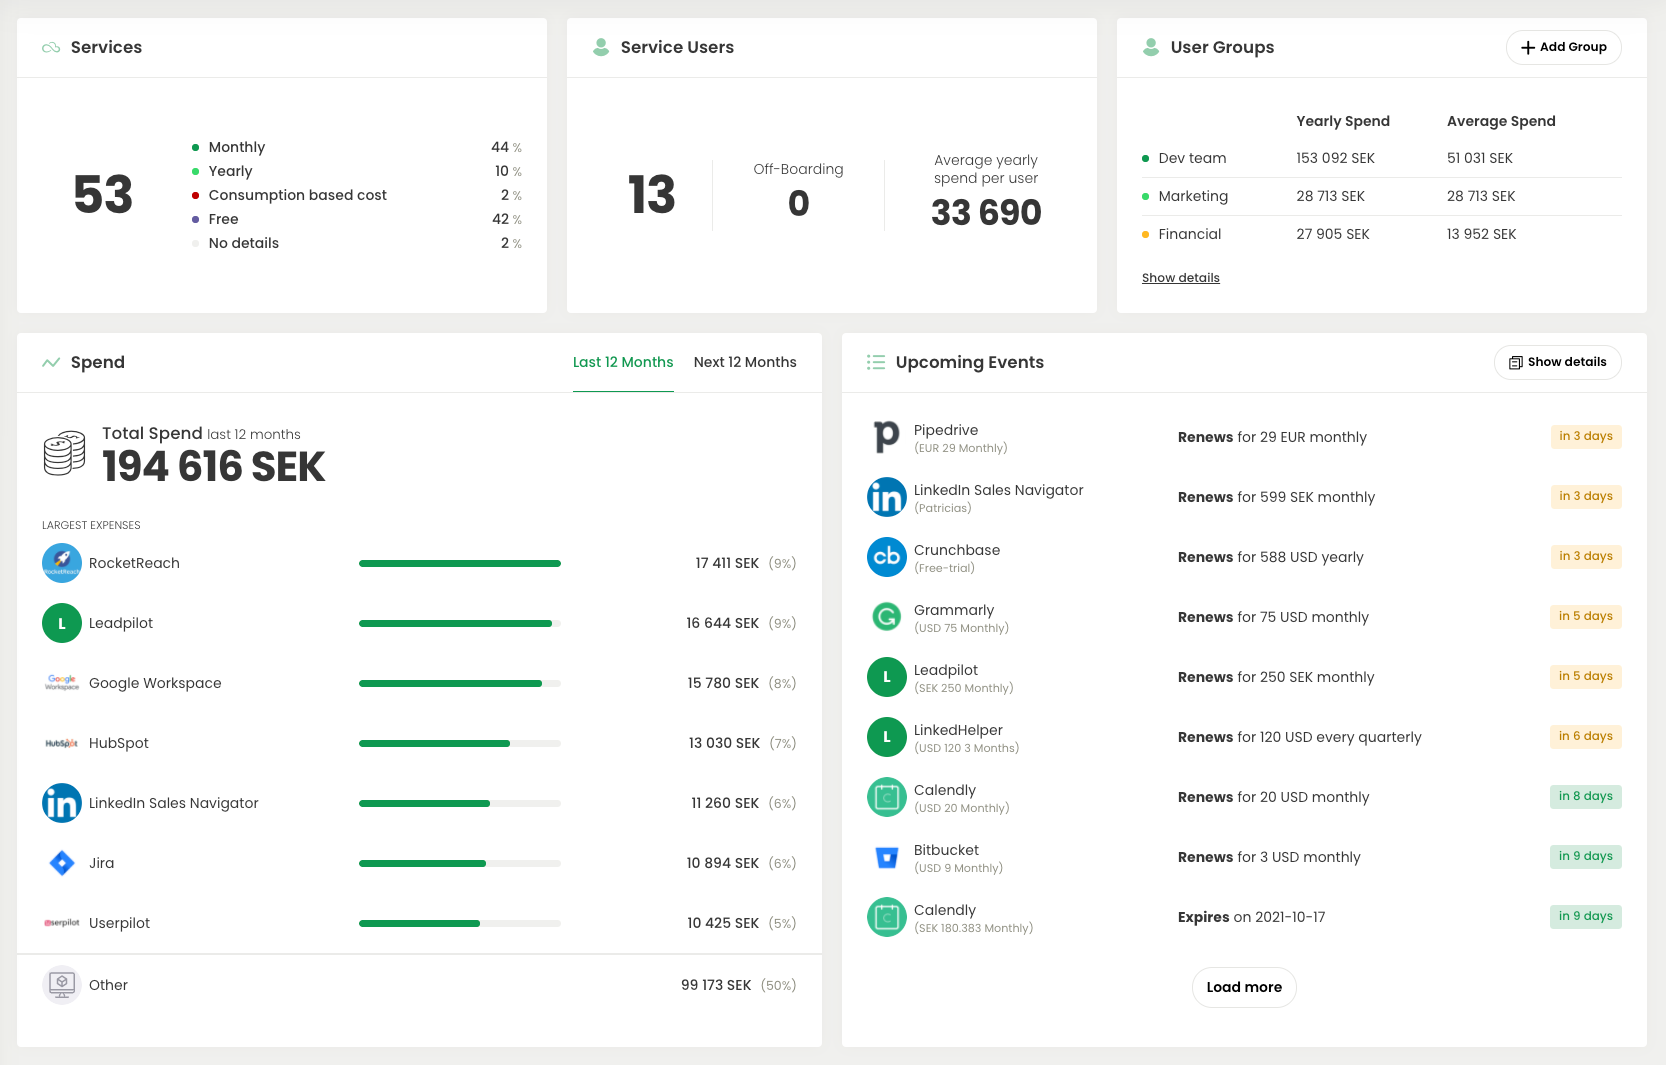Click 'in 6 days' badge for LinkedHelper
This screenshot has height=1065, width=1666.
pyautogui.click(x=1586, y=736)
